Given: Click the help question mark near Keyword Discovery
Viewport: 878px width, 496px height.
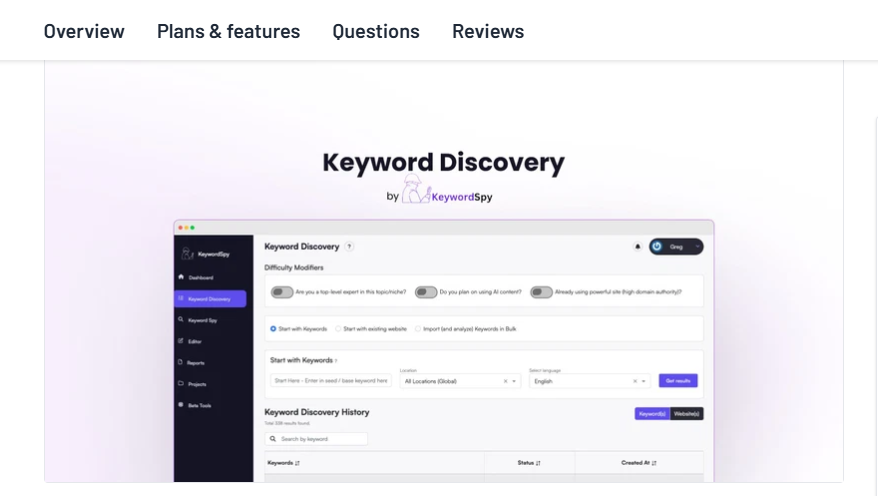Looking at the screenshot, I should click(349, 246).
